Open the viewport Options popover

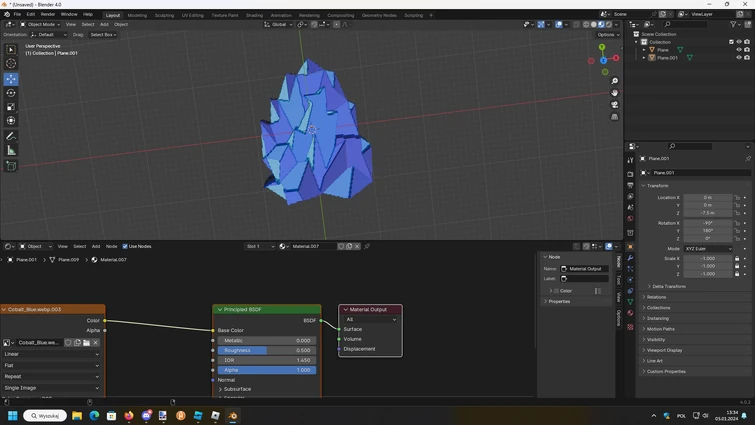click(x=607, y=34)
